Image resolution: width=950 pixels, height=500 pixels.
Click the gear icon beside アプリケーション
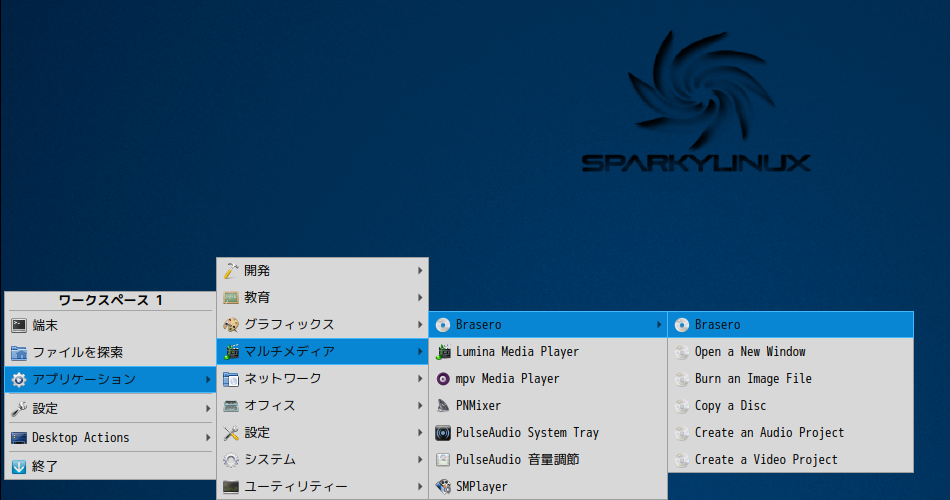coord(19,379)
